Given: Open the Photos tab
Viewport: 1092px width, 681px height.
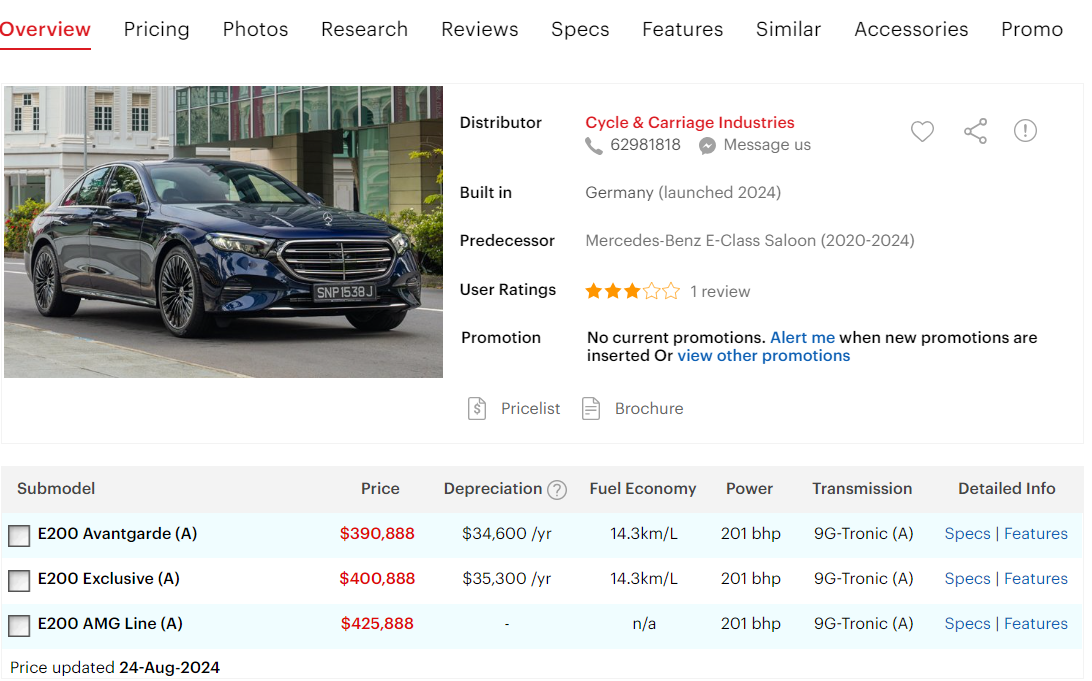Looking at the screenshot, I should coord(256,29).
